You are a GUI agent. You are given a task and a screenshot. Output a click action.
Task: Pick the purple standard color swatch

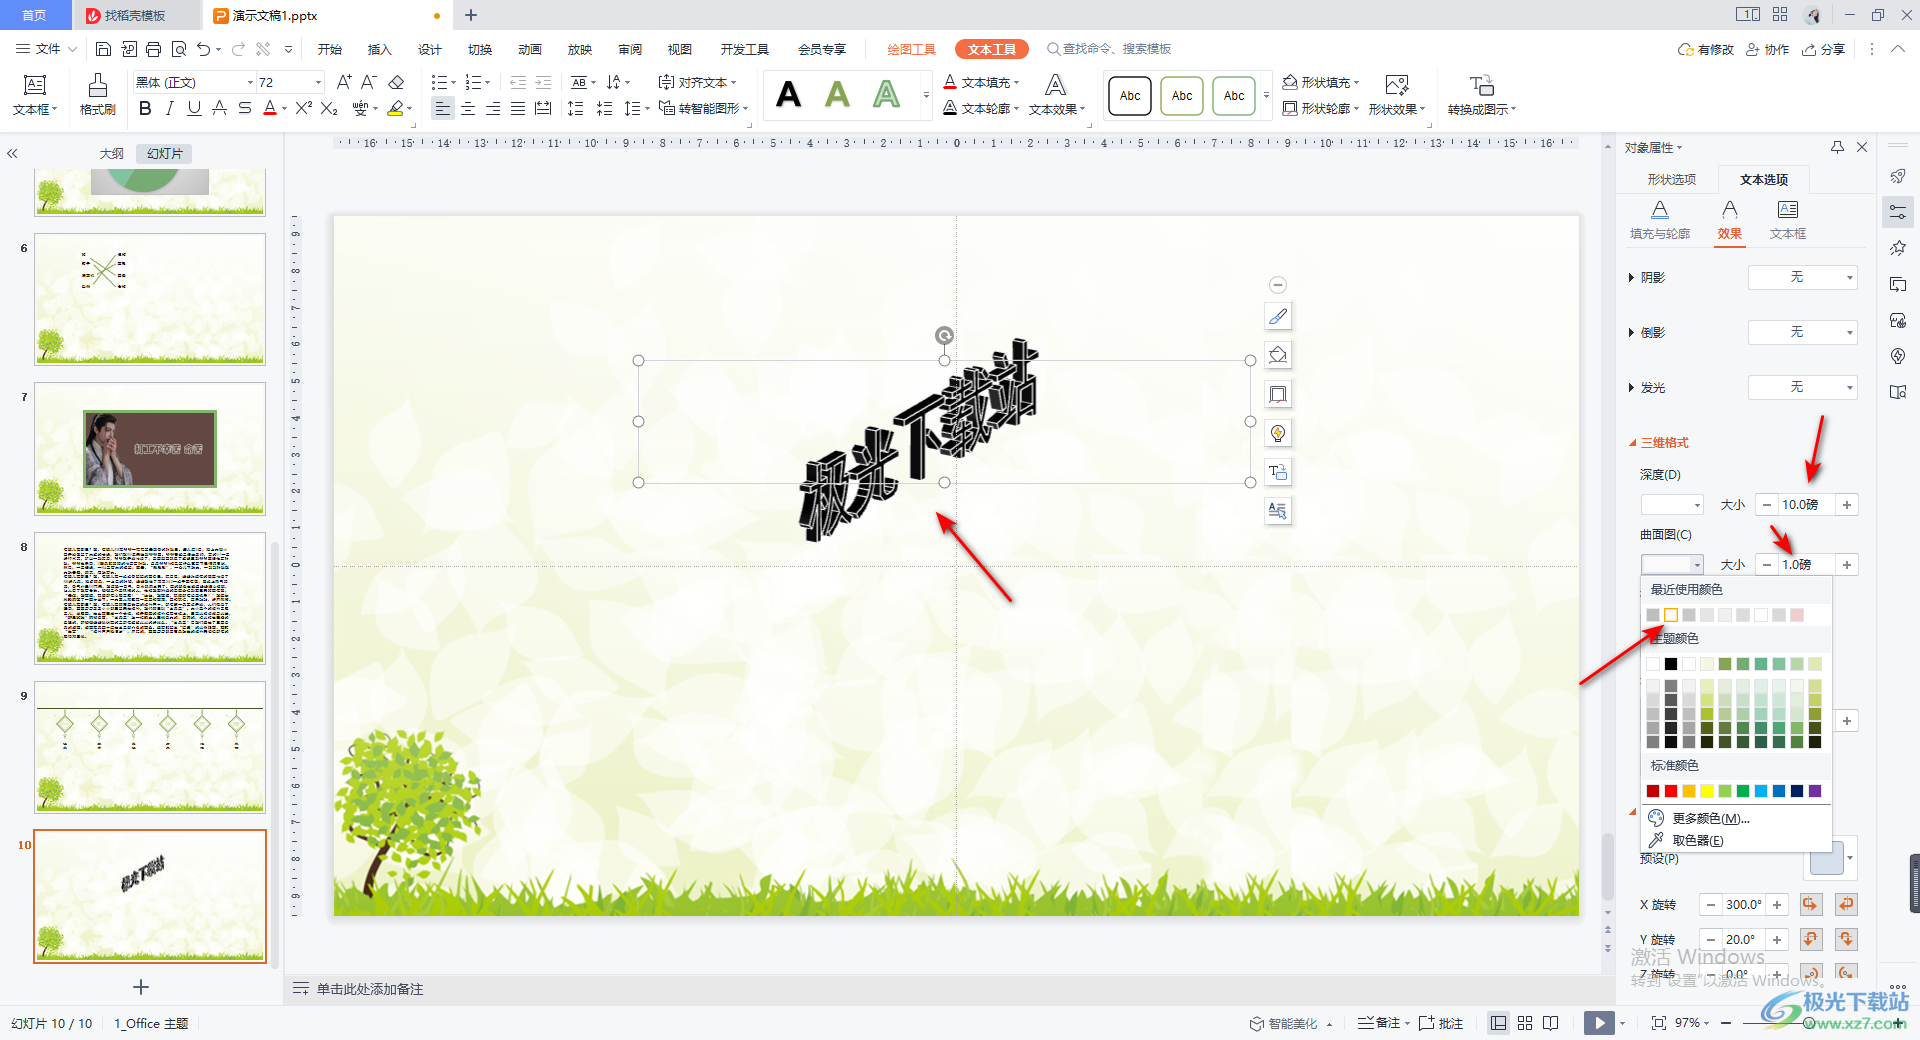pos(1815,791)
